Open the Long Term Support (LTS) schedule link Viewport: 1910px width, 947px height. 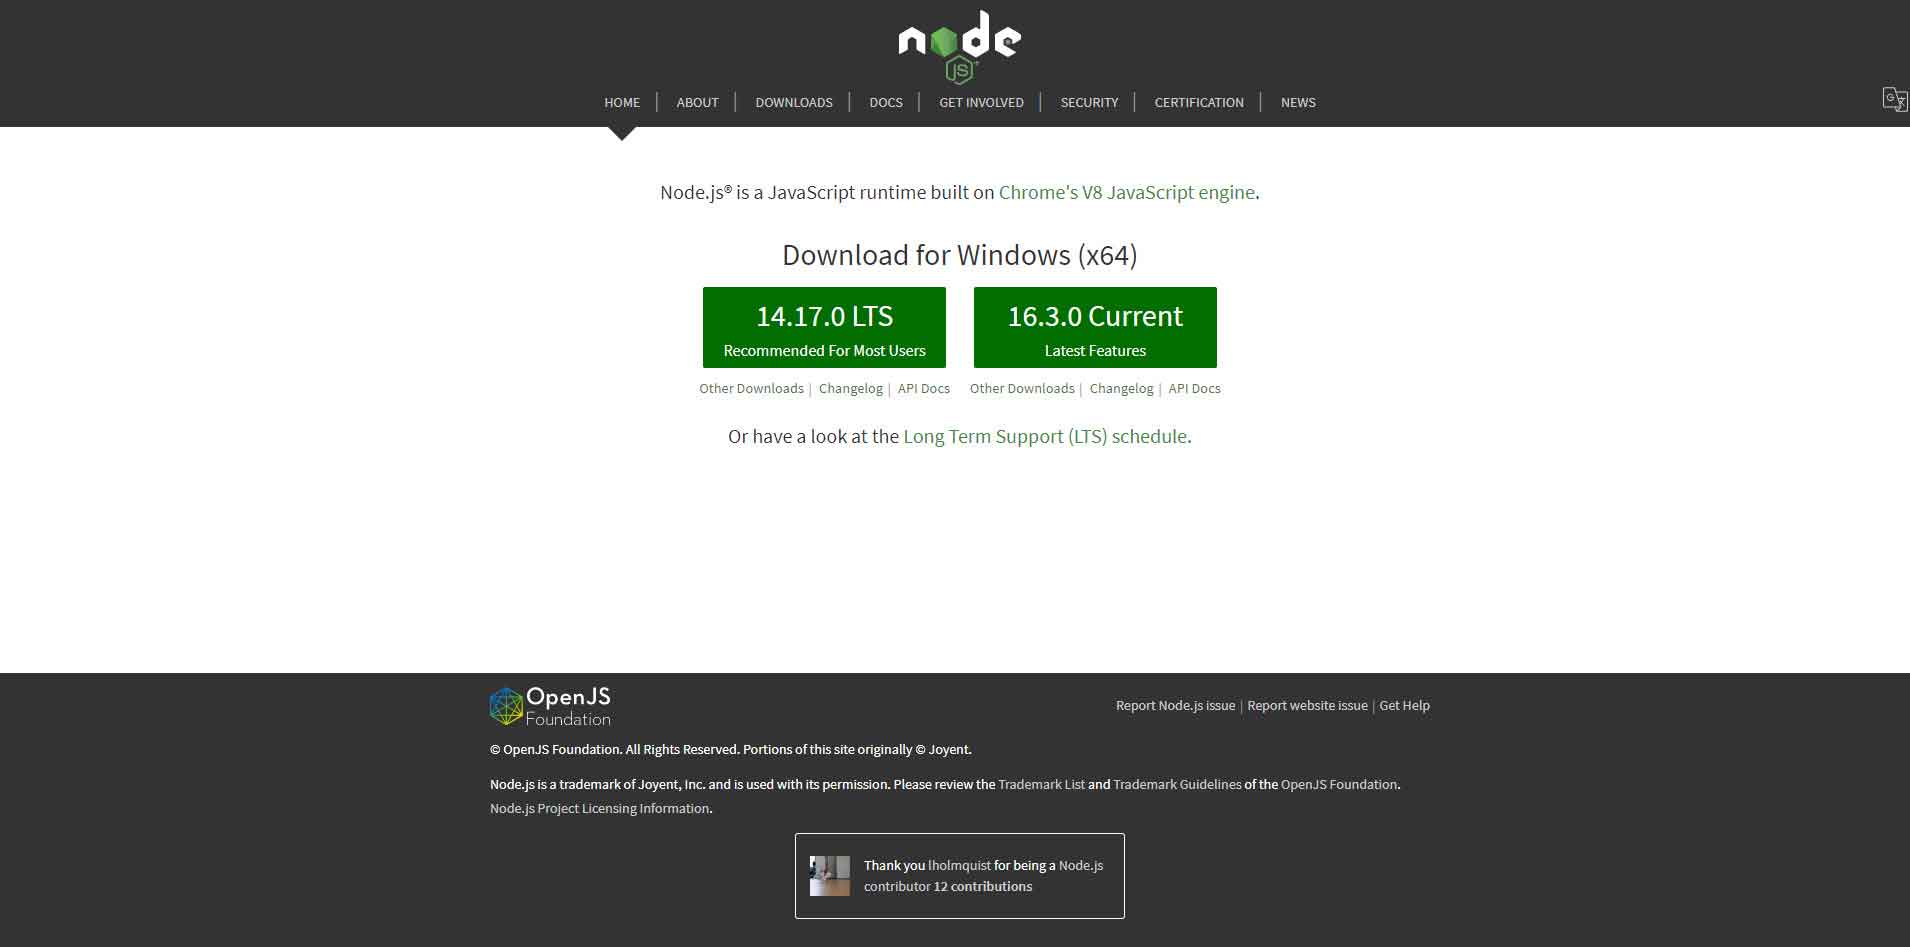(x=1045, y=436)
